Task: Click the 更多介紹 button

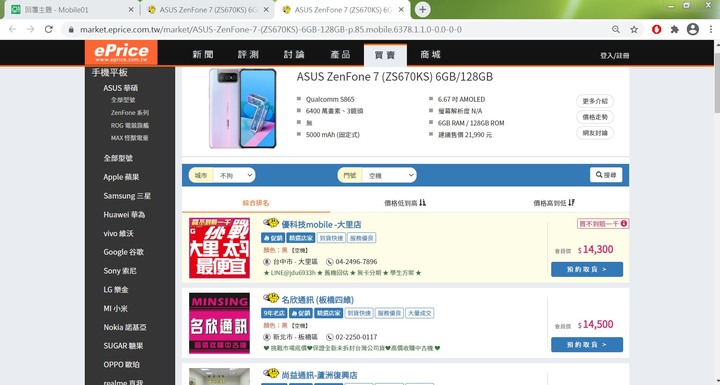Action: pyautogui.click(x=595, y=101)
